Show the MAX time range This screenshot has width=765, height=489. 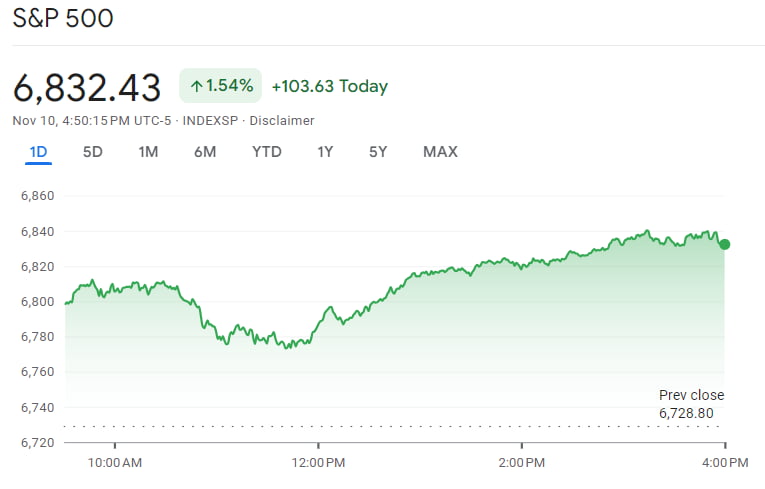click(440, 152)
